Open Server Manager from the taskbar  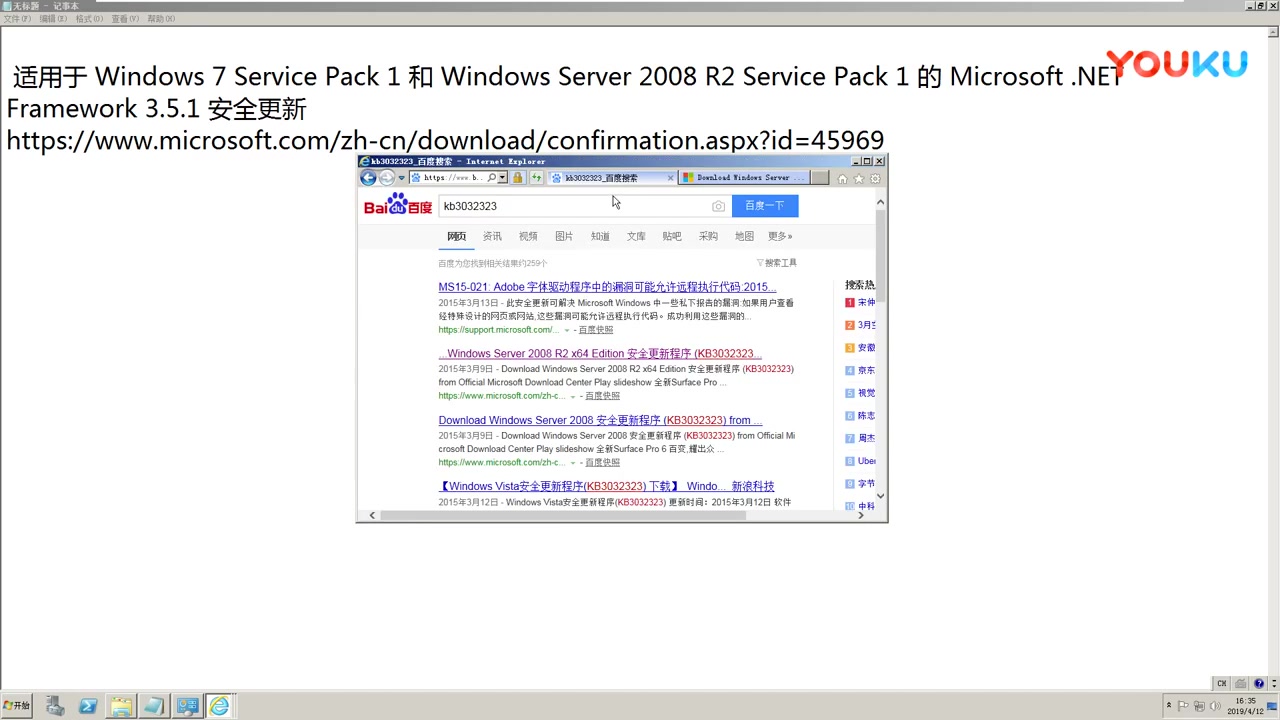click(x=55, y=706)
